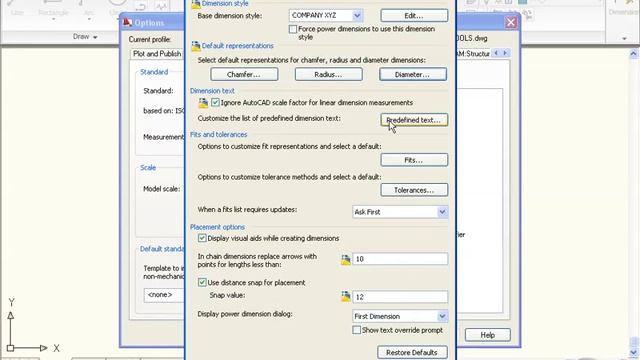Open the Tolerances... settings button
Image resolution: width=640 pixels, height=360 pixels.
click(x=414, y=190)
